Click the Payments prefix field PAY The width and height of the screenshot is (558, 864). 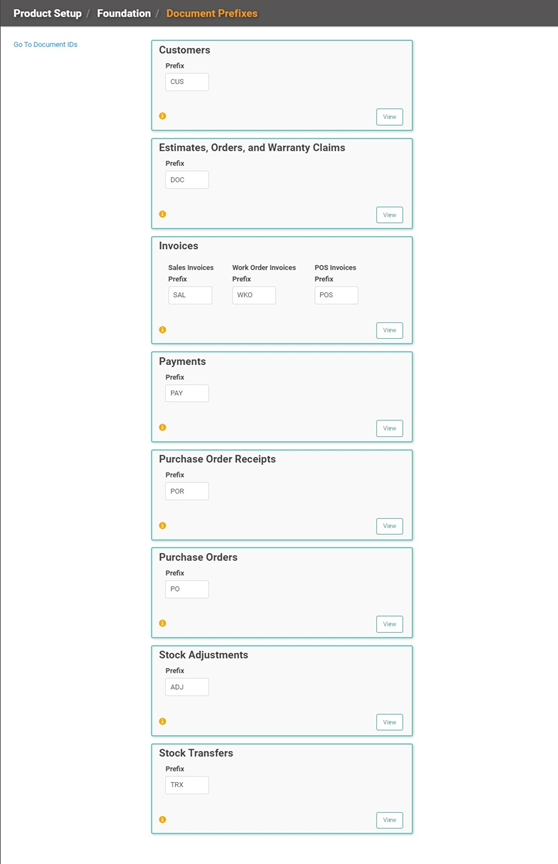click(x=187, y=393)
